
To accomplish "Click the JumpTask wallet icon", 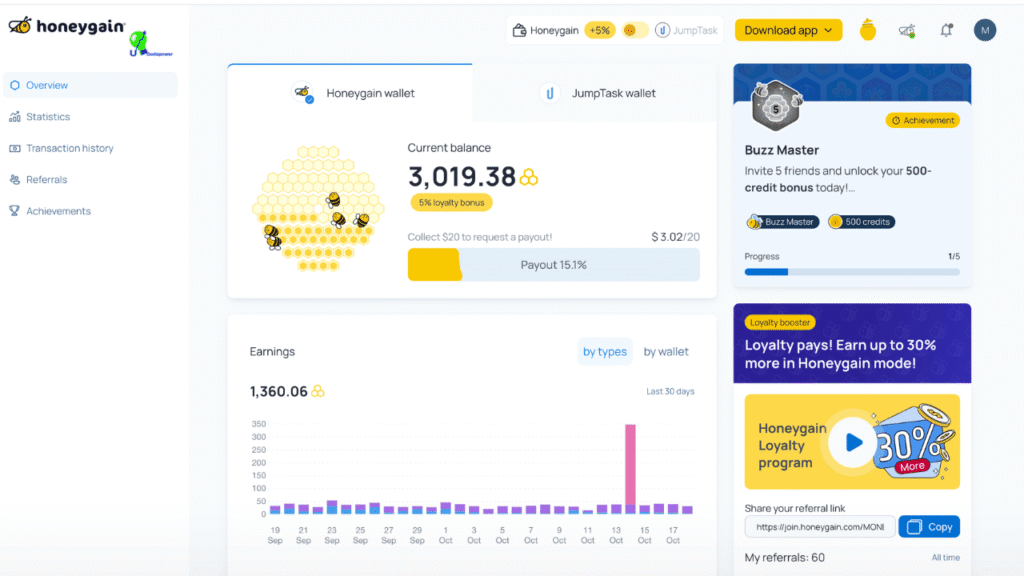I will (550, 93).
